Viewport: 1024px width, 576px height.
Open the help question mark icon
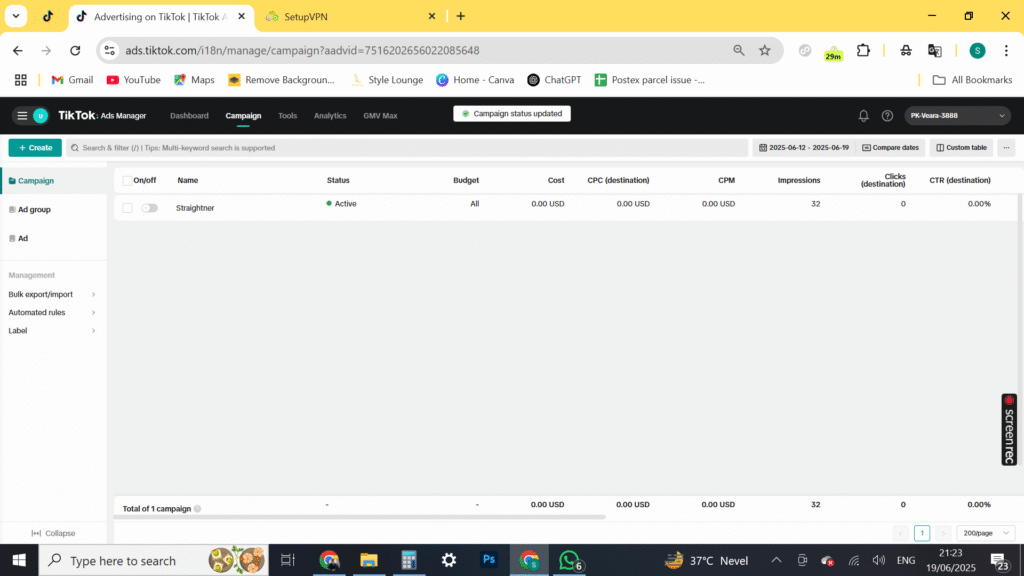[x=887, y=116]
